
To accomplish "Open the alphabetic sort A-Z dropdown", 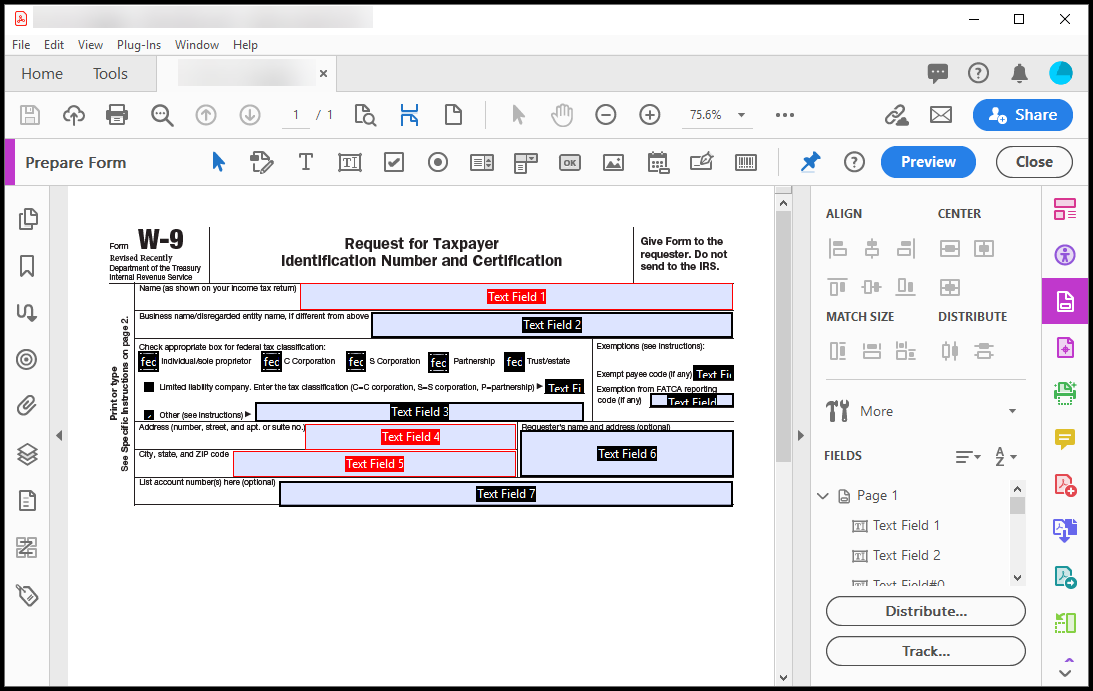I will pos(1006,457).
